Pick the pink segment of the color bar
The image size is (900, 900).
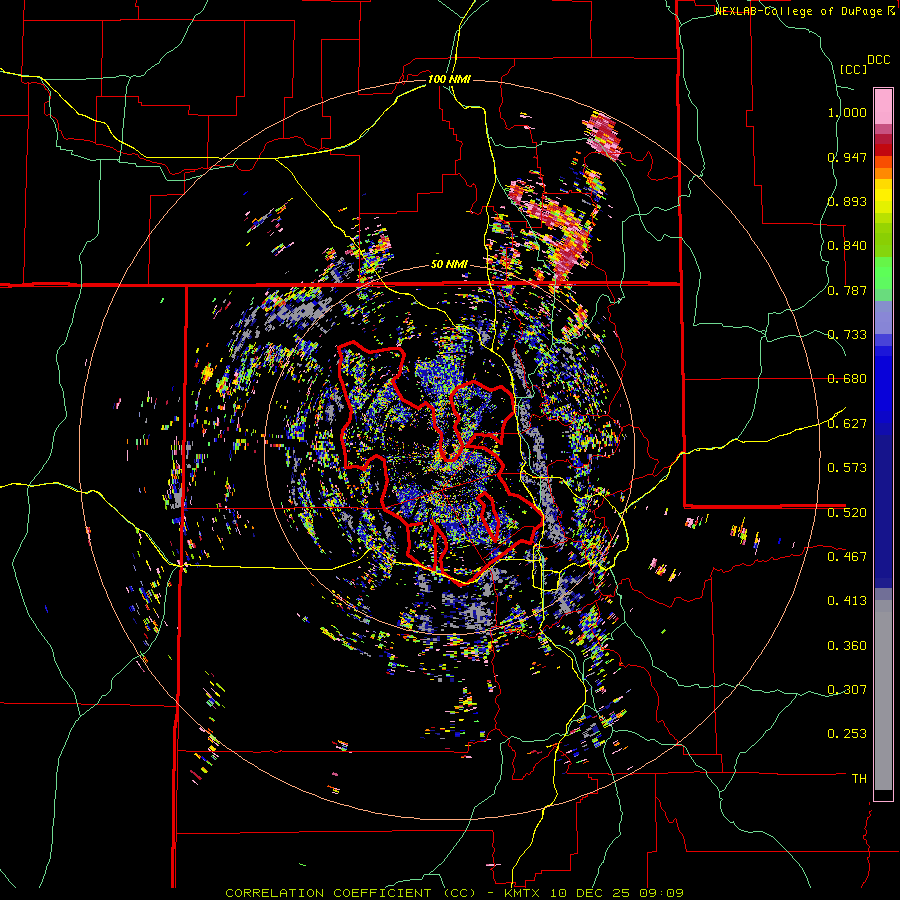click(883, 107)
